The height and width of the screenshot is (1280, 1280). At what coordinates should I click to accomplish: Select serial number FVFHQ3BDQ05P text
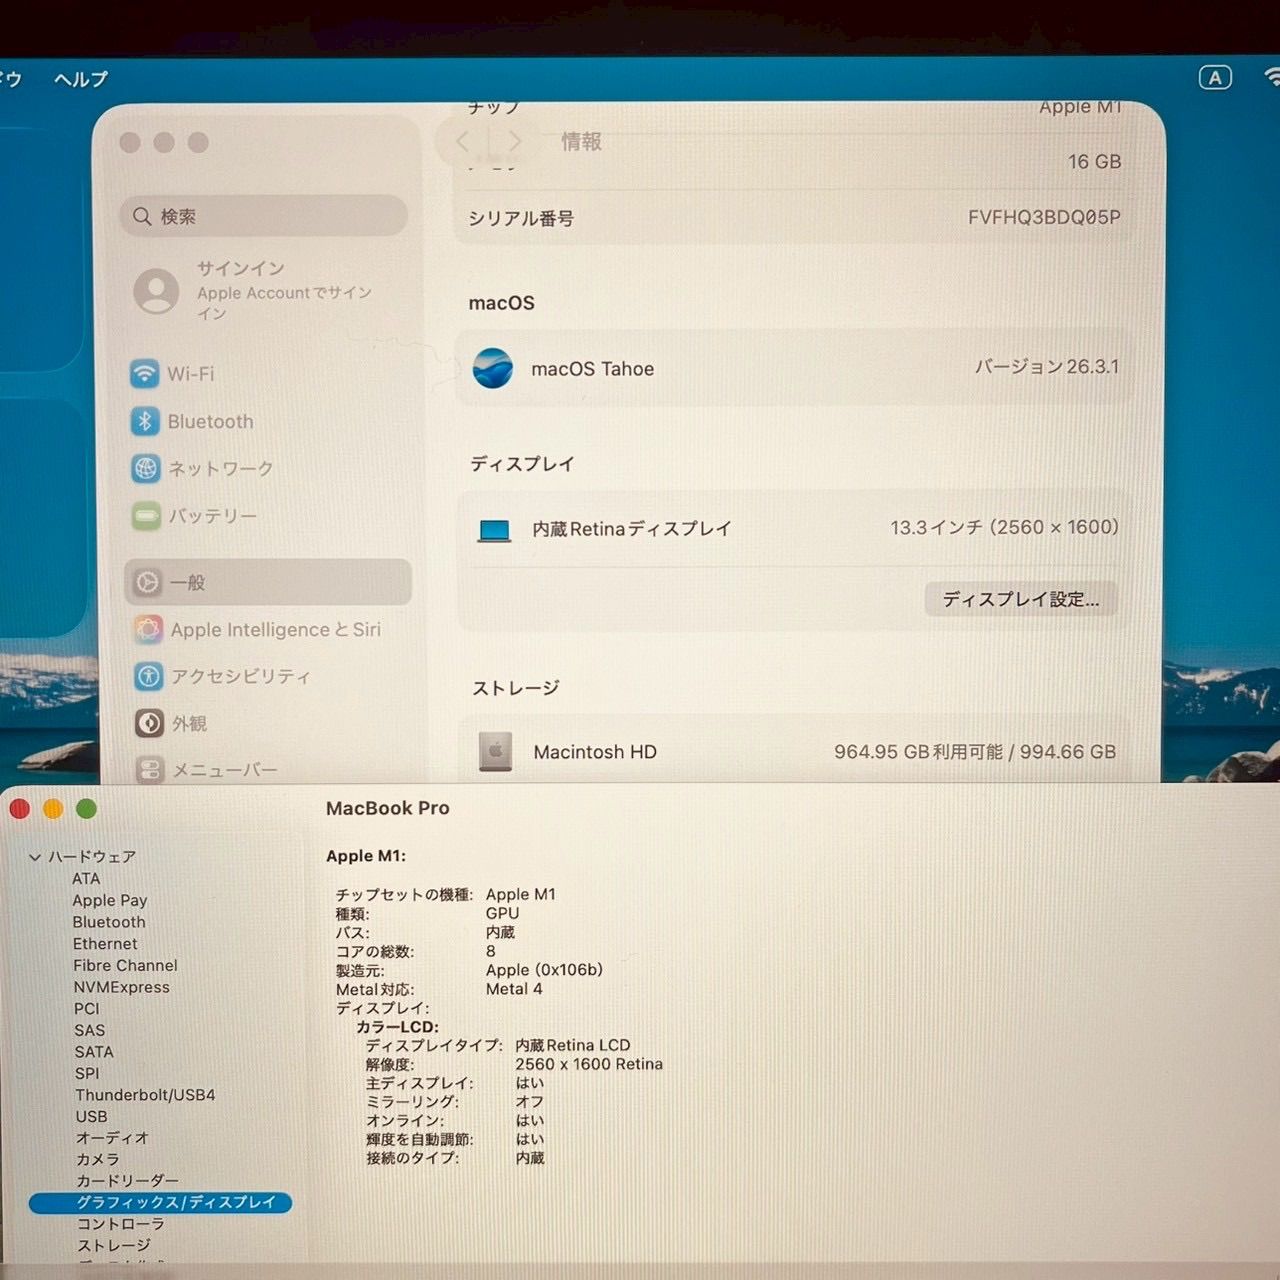click(1044, 217)
